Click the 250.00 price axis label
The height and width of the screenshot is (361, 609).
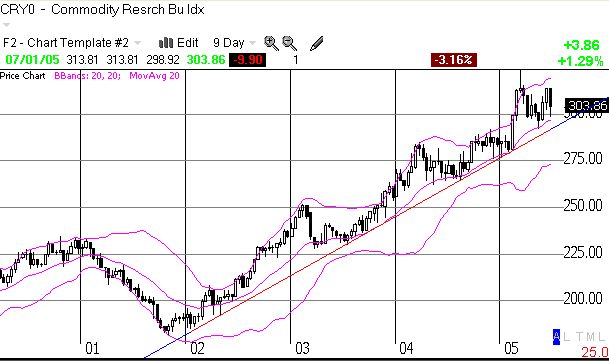tap(583, 205)
